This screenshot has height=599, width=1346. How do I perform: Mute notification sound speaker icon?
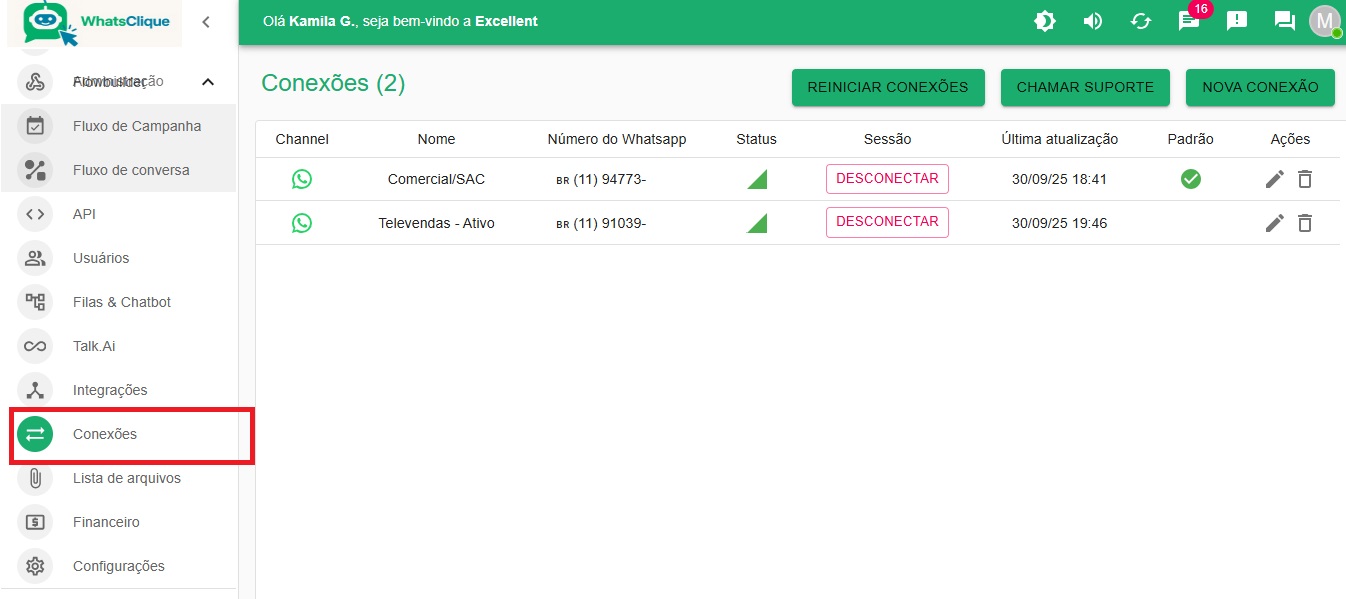point(1093,21)
